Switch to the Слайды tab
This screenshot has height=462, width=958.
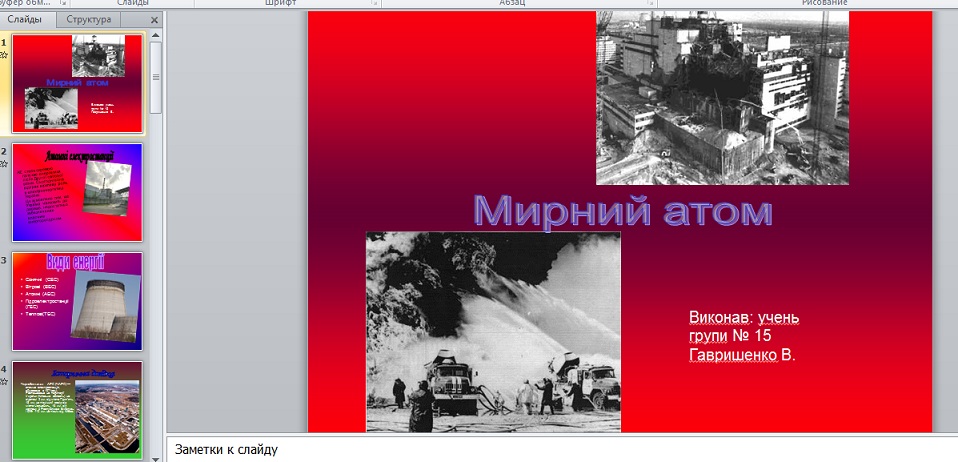[x=25, y=19]
